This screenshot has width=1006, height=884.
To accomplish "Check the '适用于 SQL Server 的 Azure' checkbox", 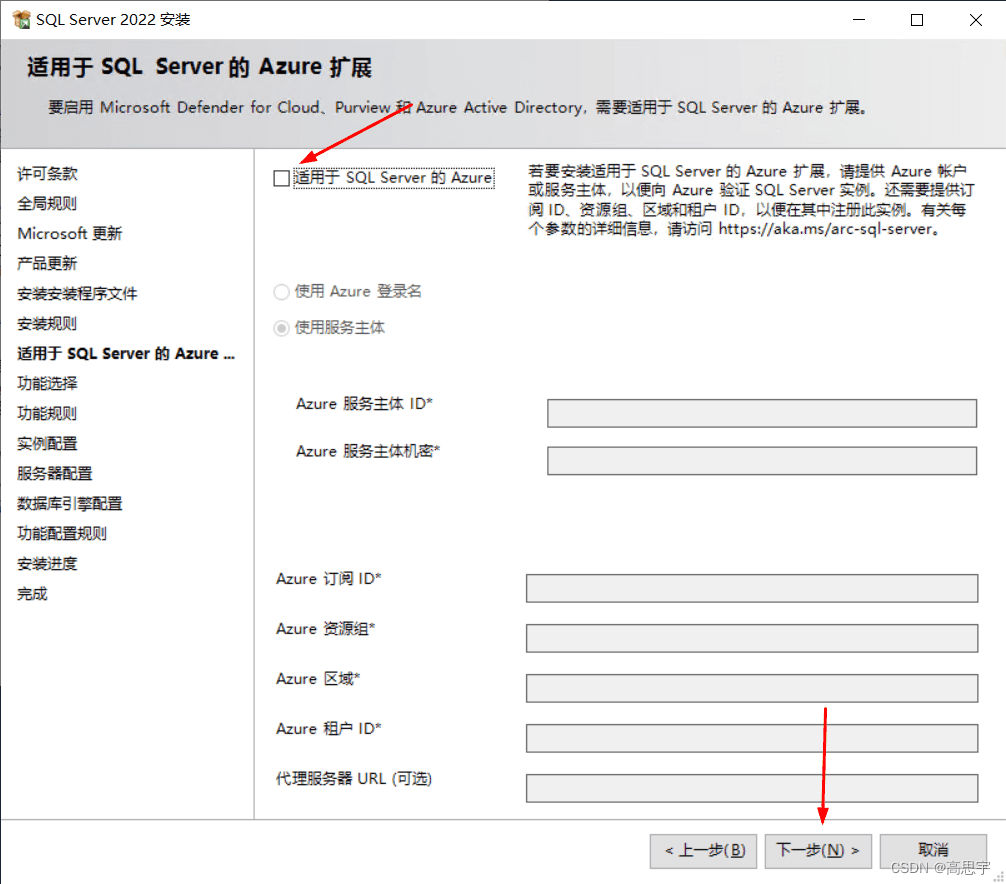I will [x=281, y=178].
